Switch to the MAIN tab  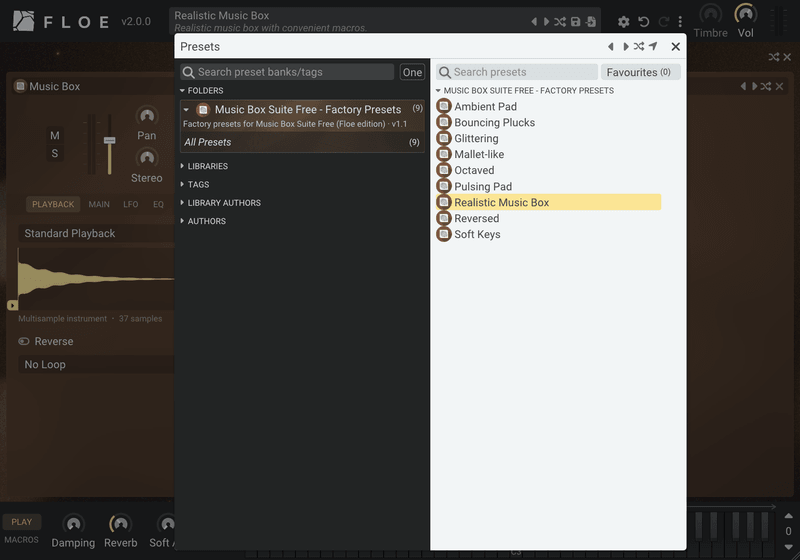pos(99,205)
